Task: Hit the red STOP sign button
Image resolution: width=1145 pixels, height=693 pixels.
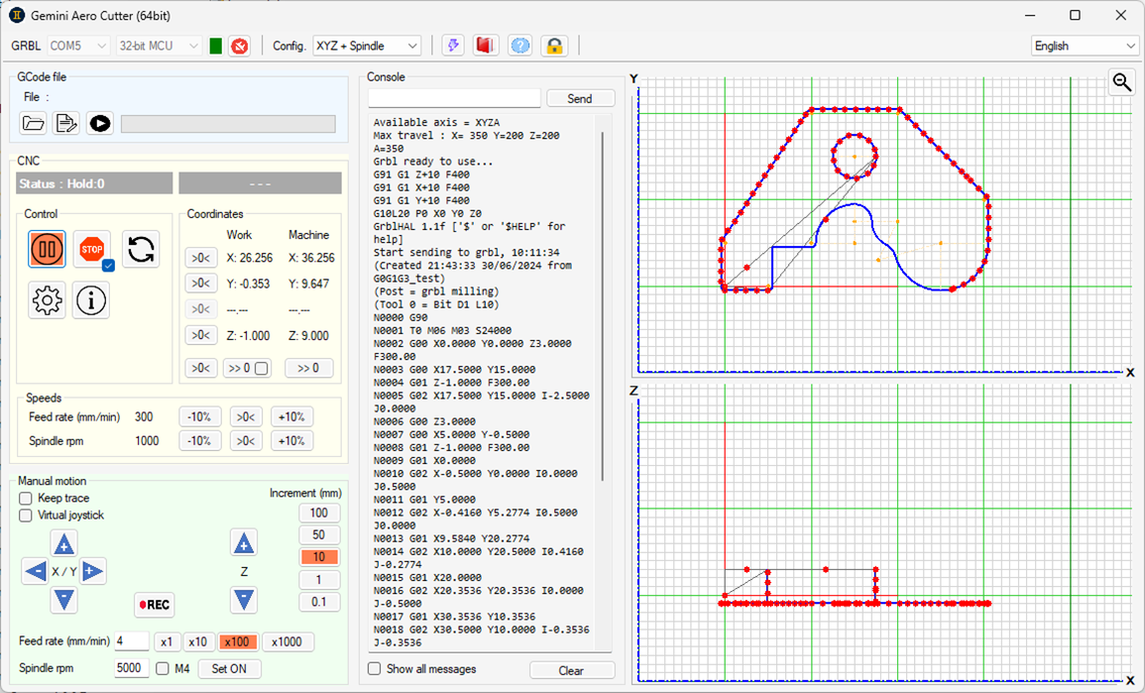Action: click(92, 248)
